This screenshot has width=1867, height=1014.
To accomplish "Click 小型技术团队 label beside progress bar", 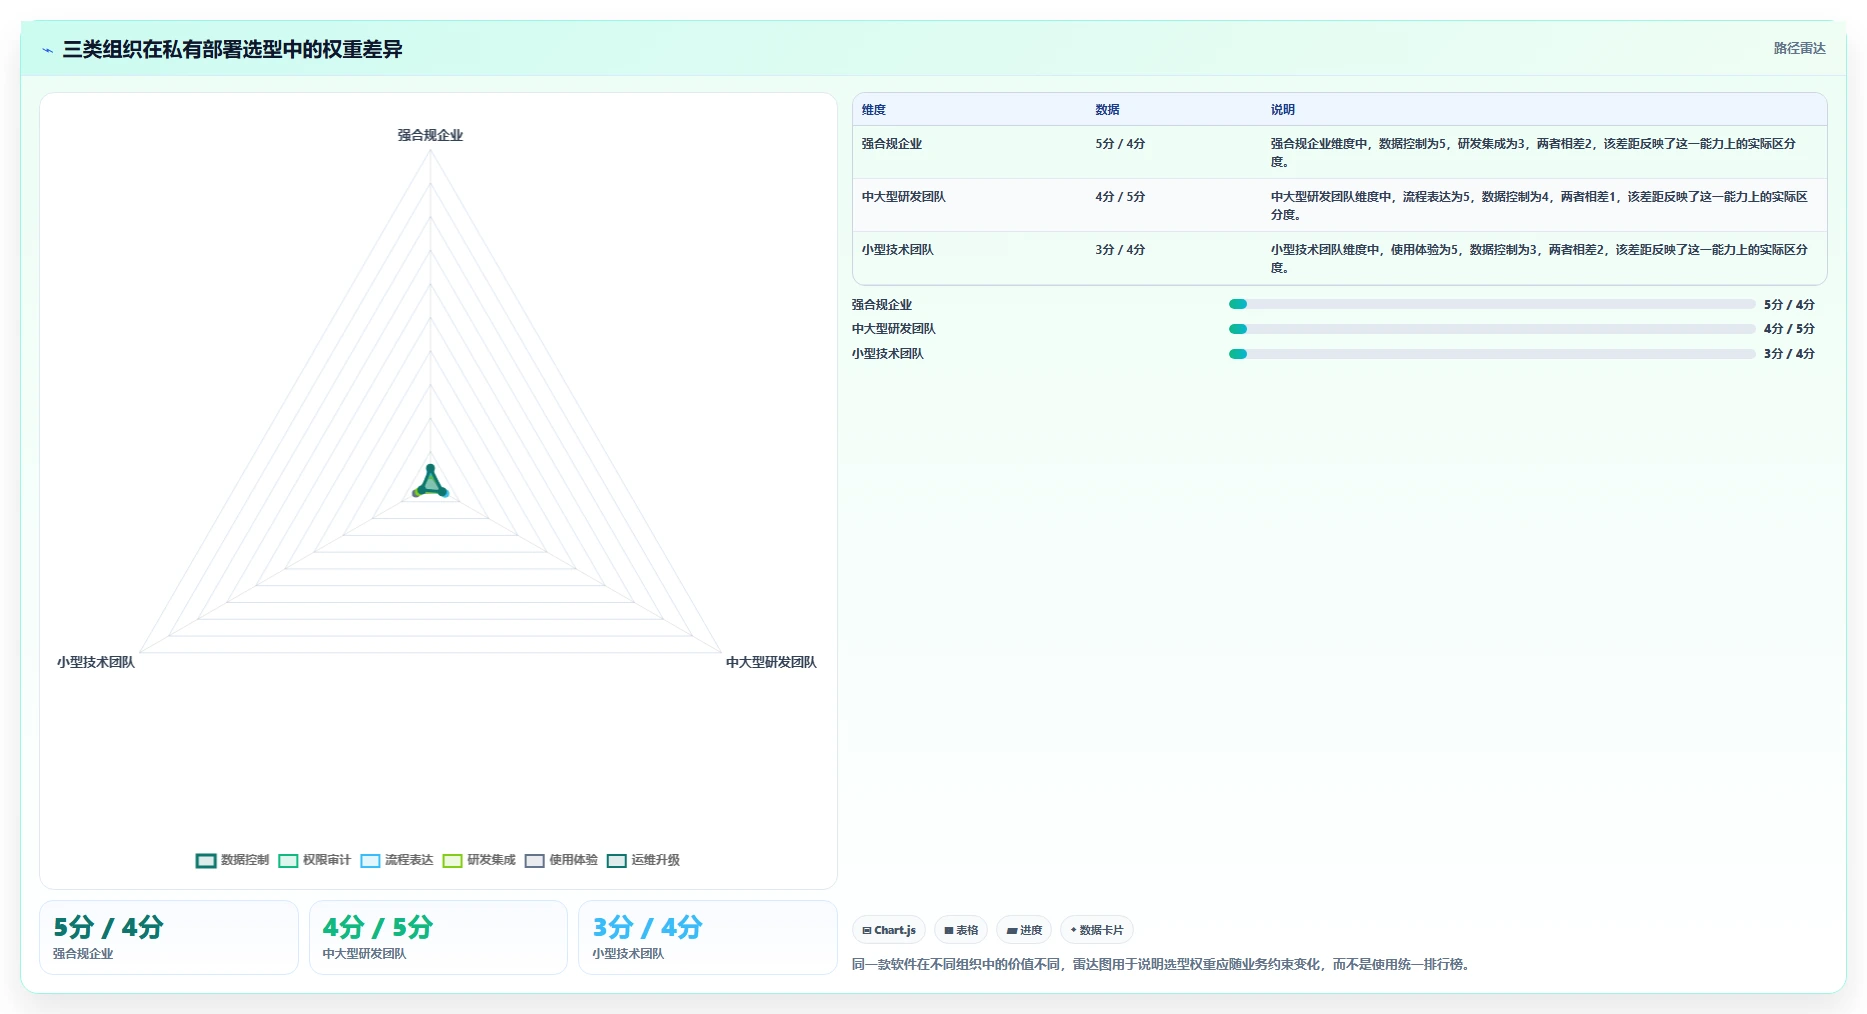I will click(x=888, y=354).
